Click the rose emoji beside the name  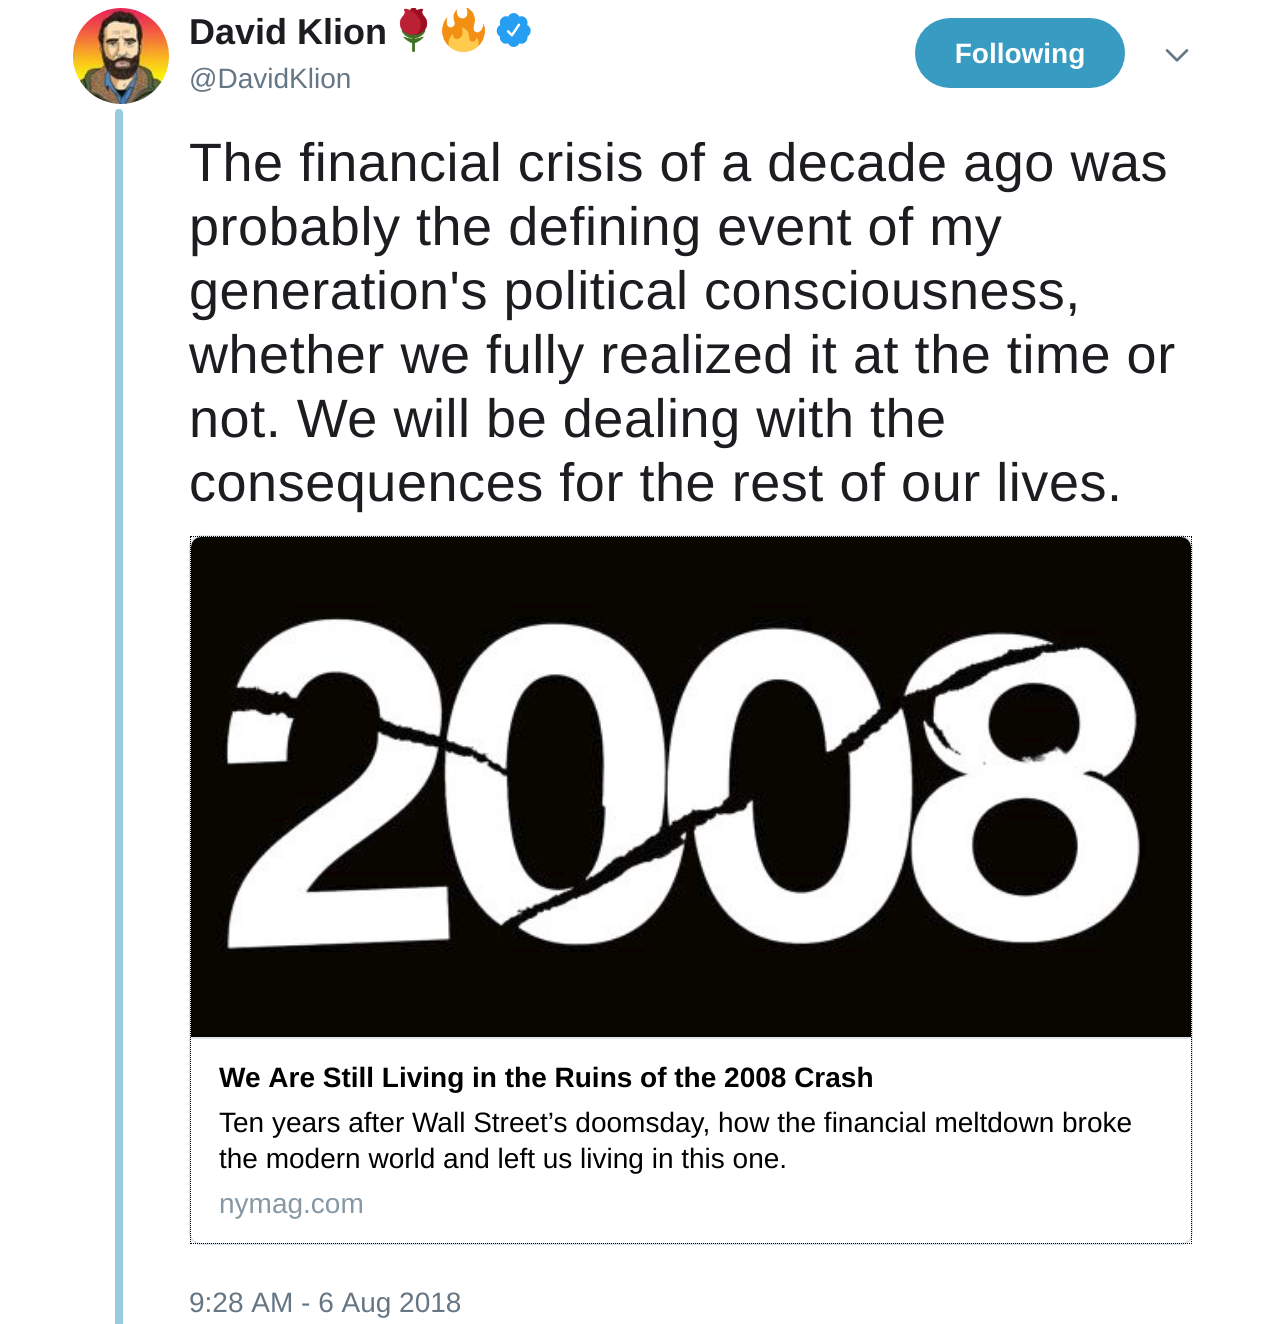click(413, 30)
